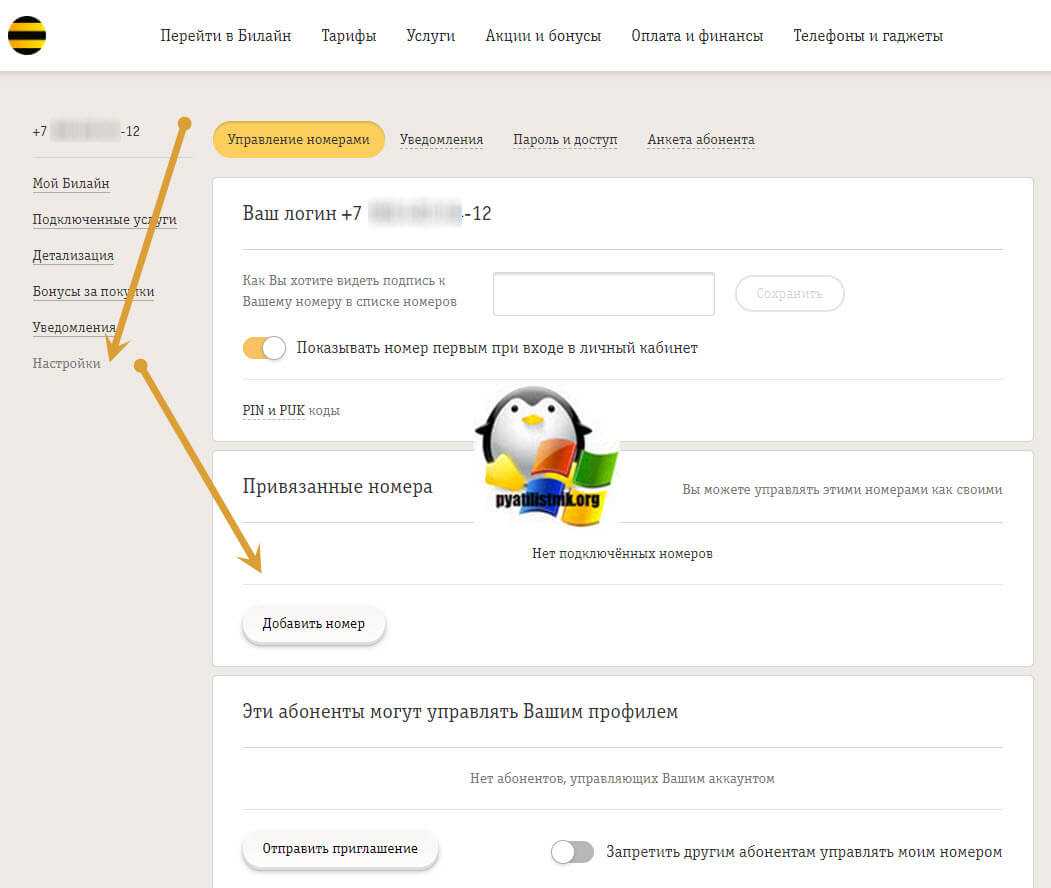Open the Услуги menu item
The image size is (1051, 888).
431,36
